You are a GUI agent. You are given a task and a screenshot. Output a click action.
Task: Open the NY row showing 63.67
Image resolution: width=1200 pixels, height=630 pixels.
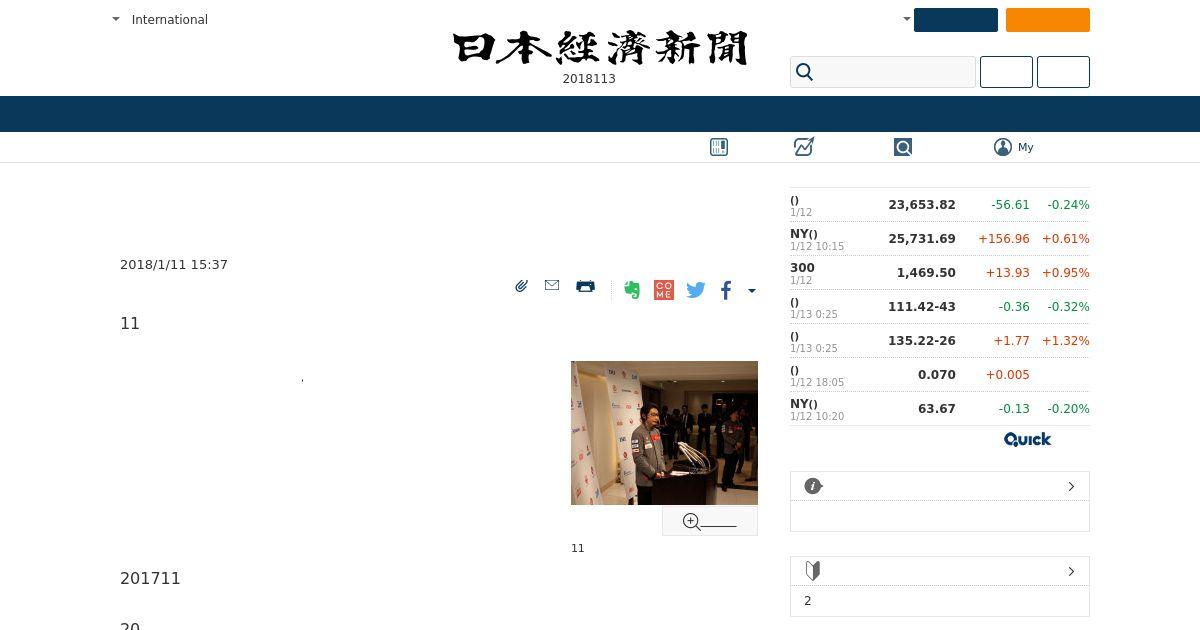[x=940, y=409]
